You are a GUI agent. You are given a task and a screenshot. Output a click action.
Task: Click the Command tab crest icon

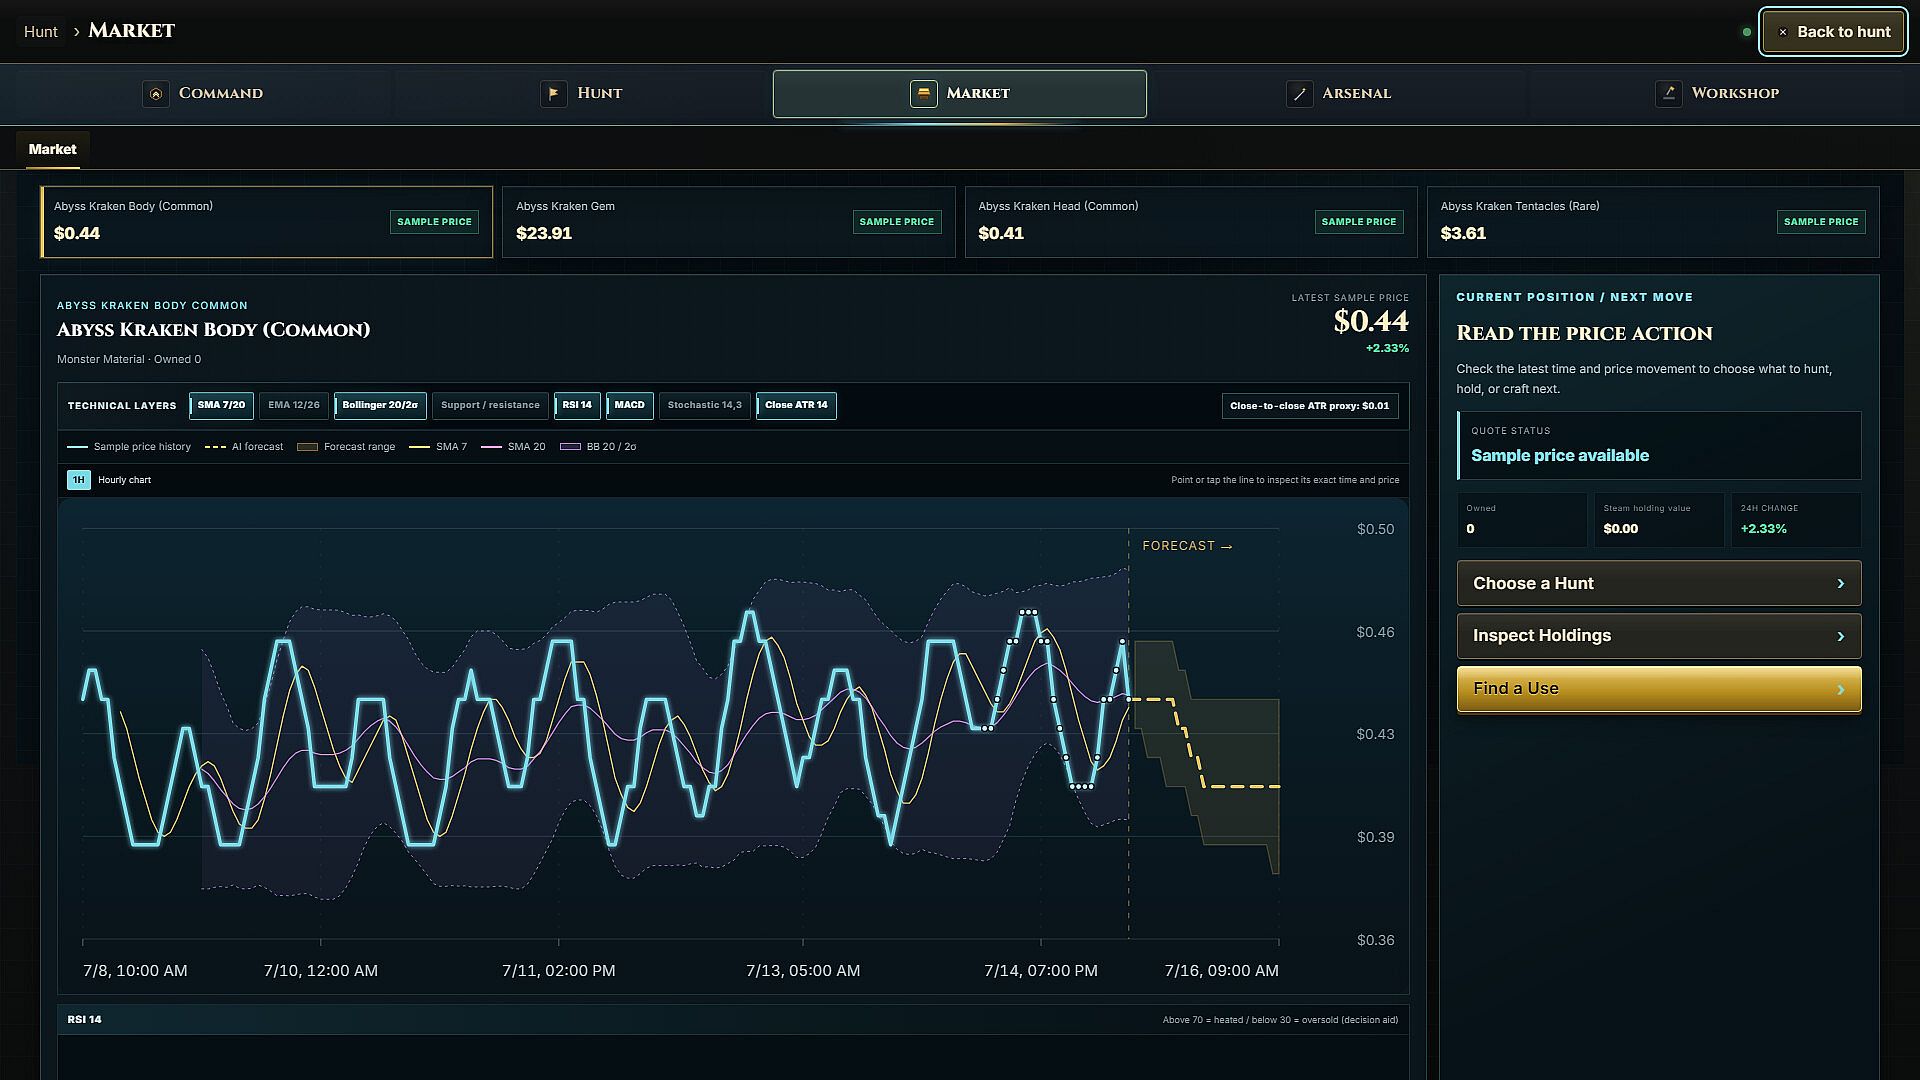(x=156, y=94)
